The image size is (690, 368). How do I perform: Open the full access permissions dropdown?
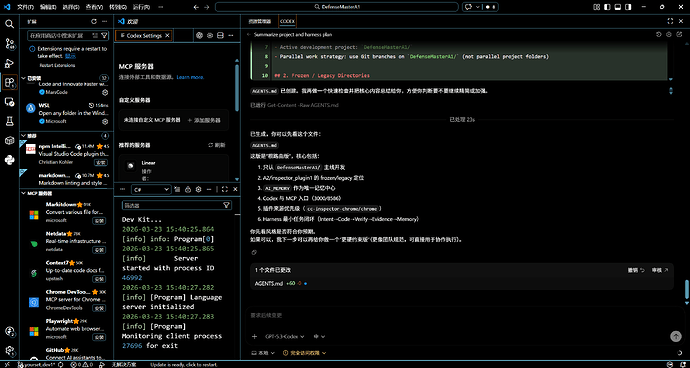[305, 353]
